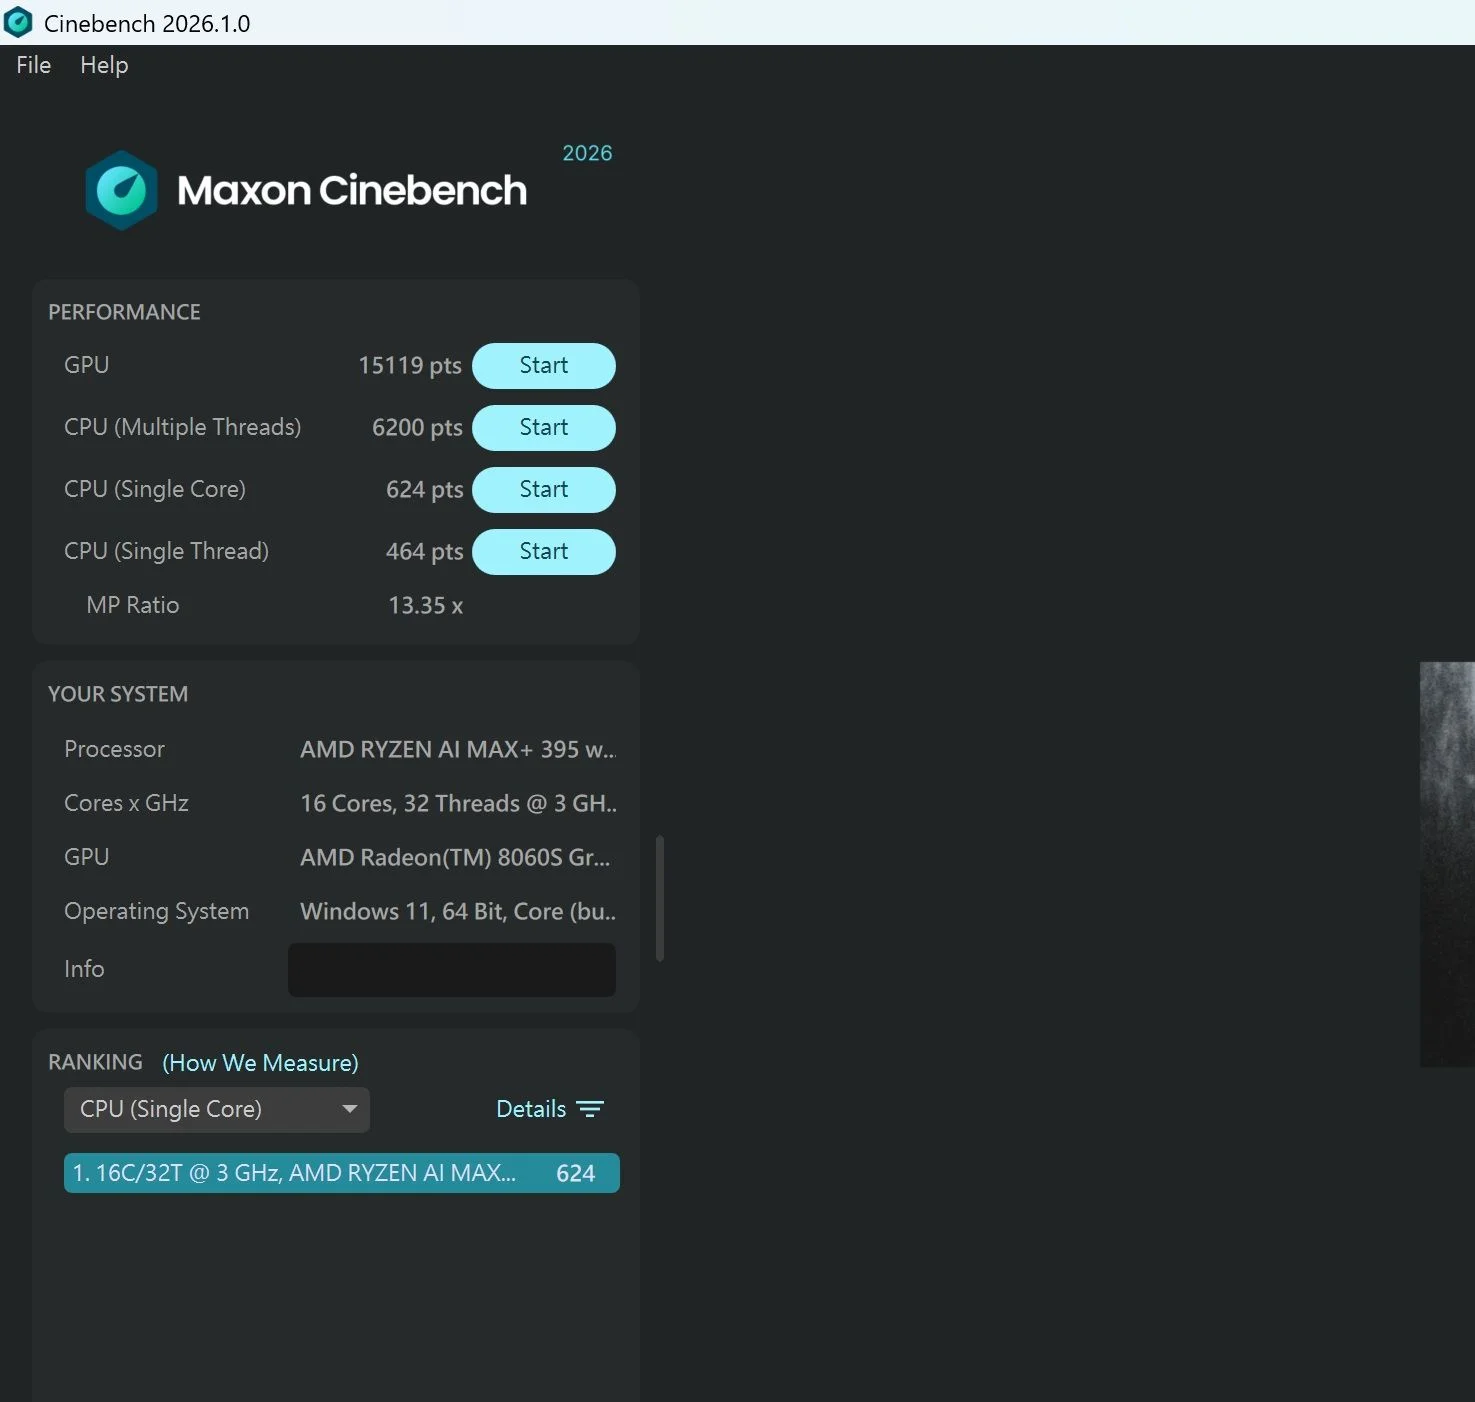
Task: Click the Maxon Cinebench hexagon logo
Action: [121, 190]
